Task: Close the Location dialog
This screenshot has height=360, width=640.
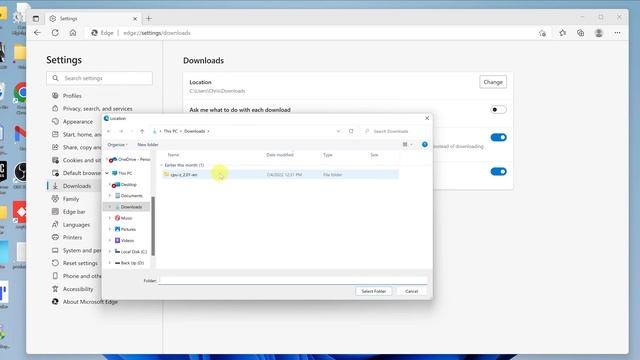Action: 427,118
